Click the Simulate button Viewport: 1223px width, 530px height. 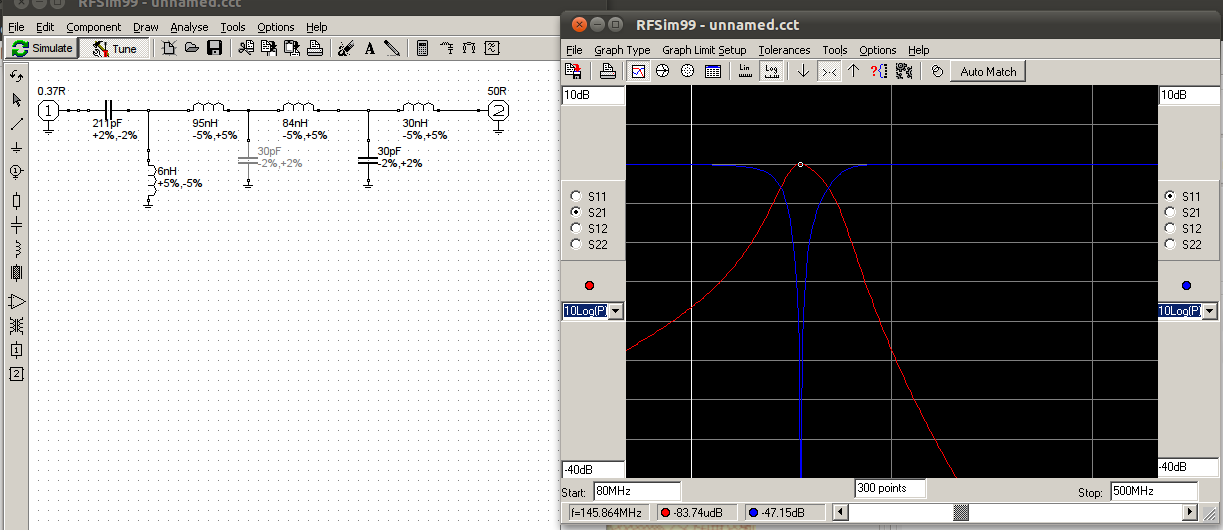[x=41, y=48]
